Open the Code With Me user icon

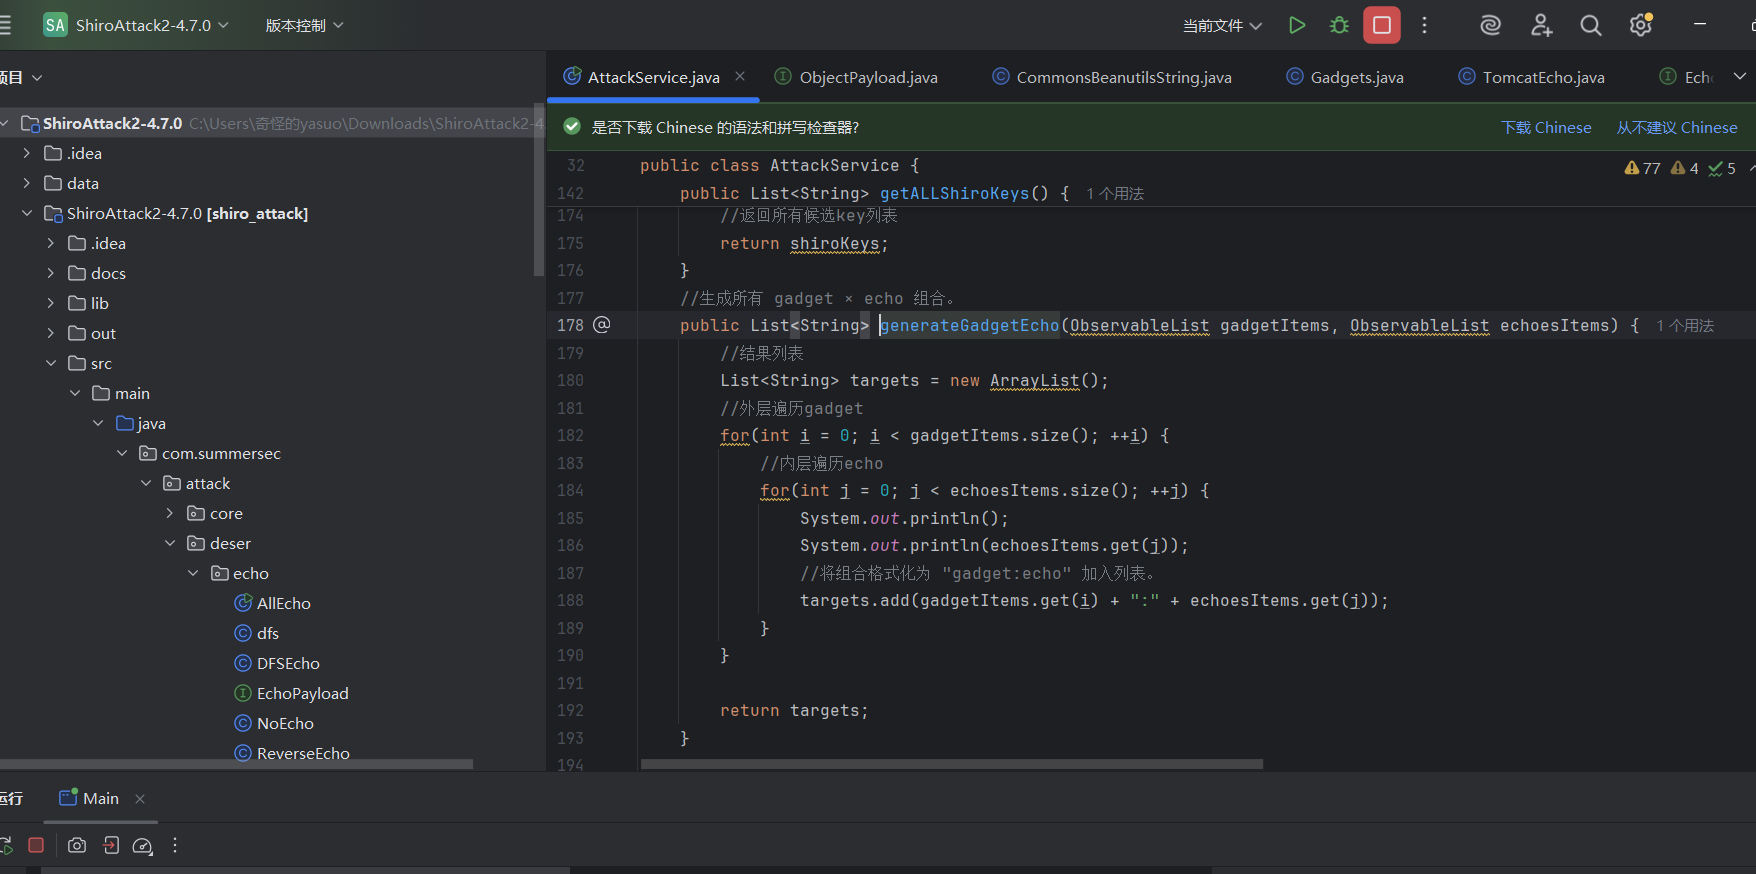1541,25
